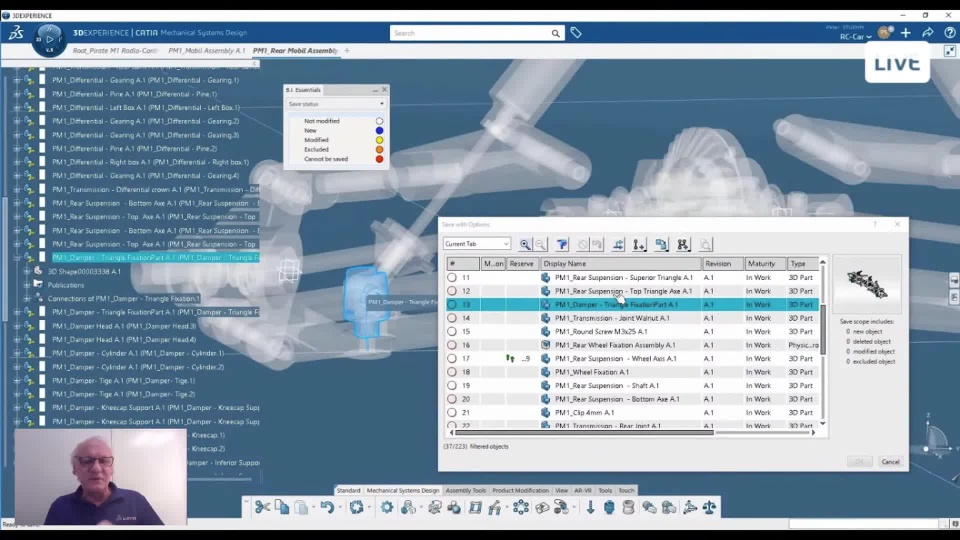Select the radio button for row 15
This screenshot has height=540, width=960.
452,331
